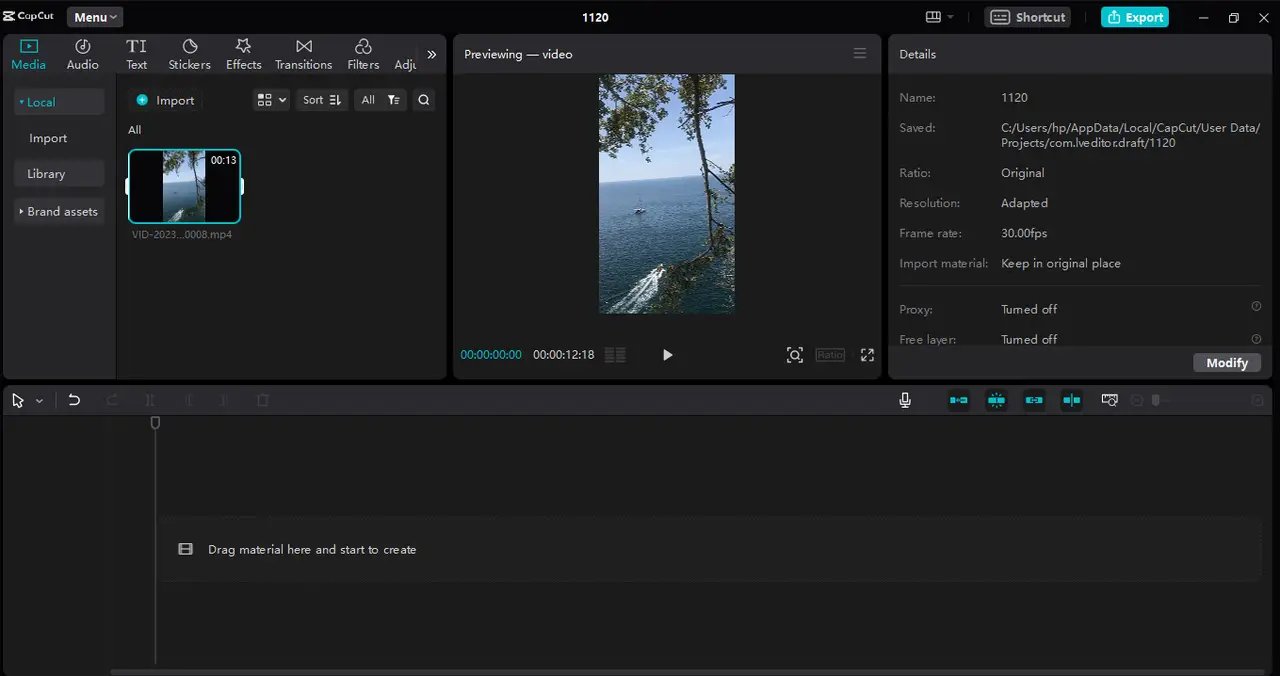Toggle preview axis
Image resolution: width=1280 pixels, height=676 pixels.
click(x=1072, y=400)
